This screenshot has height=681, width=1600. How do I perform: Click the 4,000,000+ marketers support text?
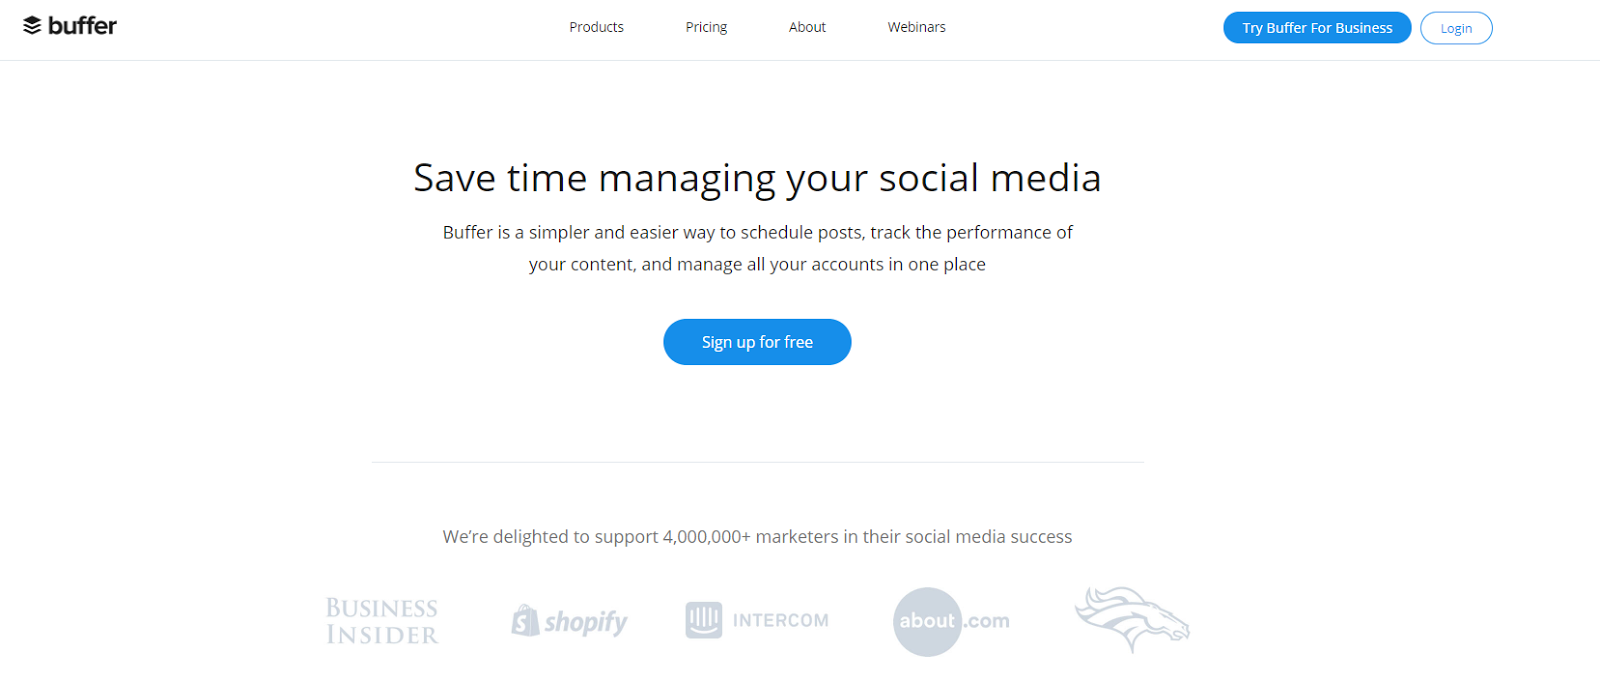pyautogui.click(x=757, y=537)
